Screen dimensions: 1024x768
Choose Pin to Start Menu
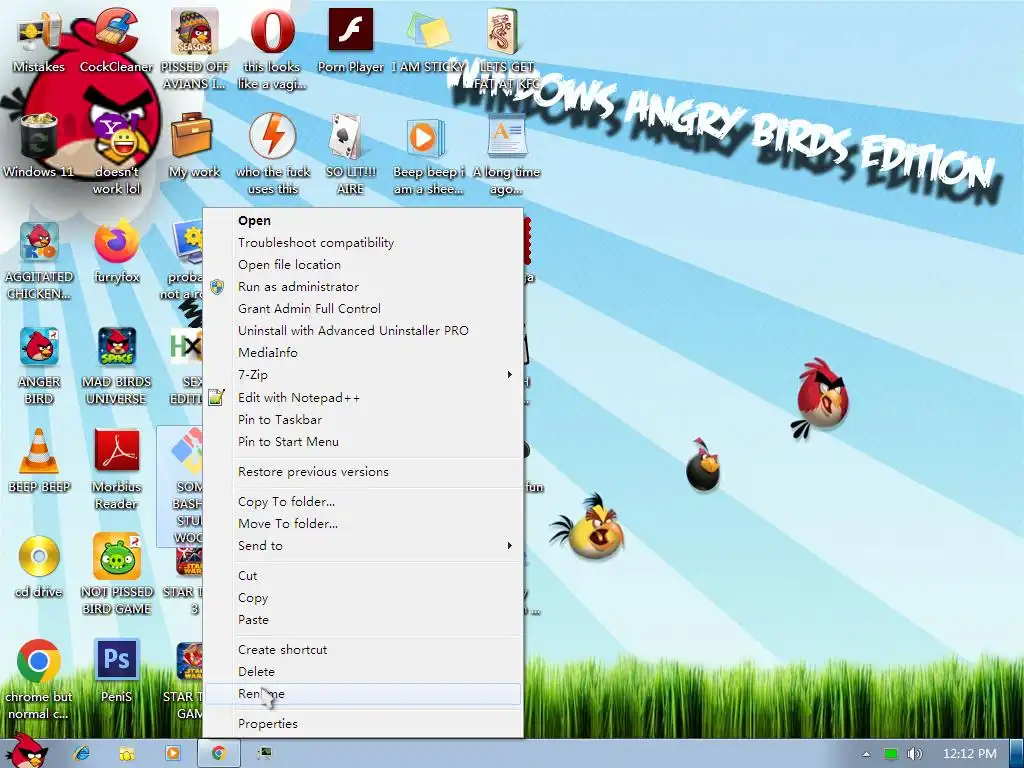(x=363, y=441)
